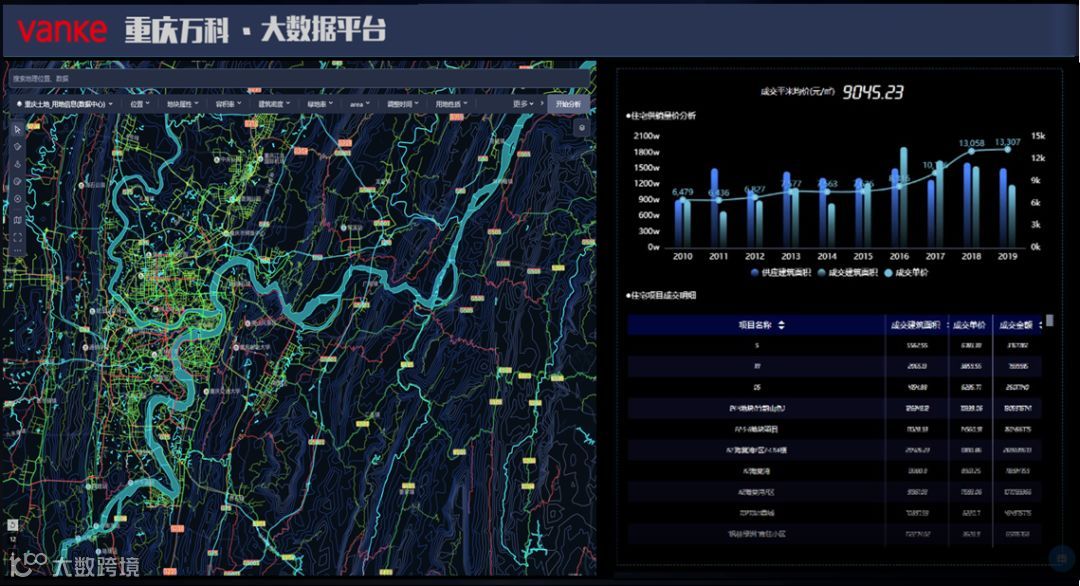This screenshot has width=1080, height=586.
Task: Open the folded map icon tool
Action: [x=18, y=220]
